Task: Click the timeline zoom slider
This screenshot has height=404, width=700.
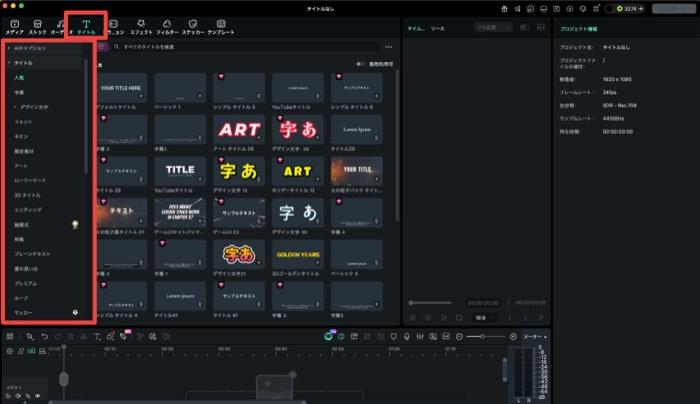Action: pos(486,336)
